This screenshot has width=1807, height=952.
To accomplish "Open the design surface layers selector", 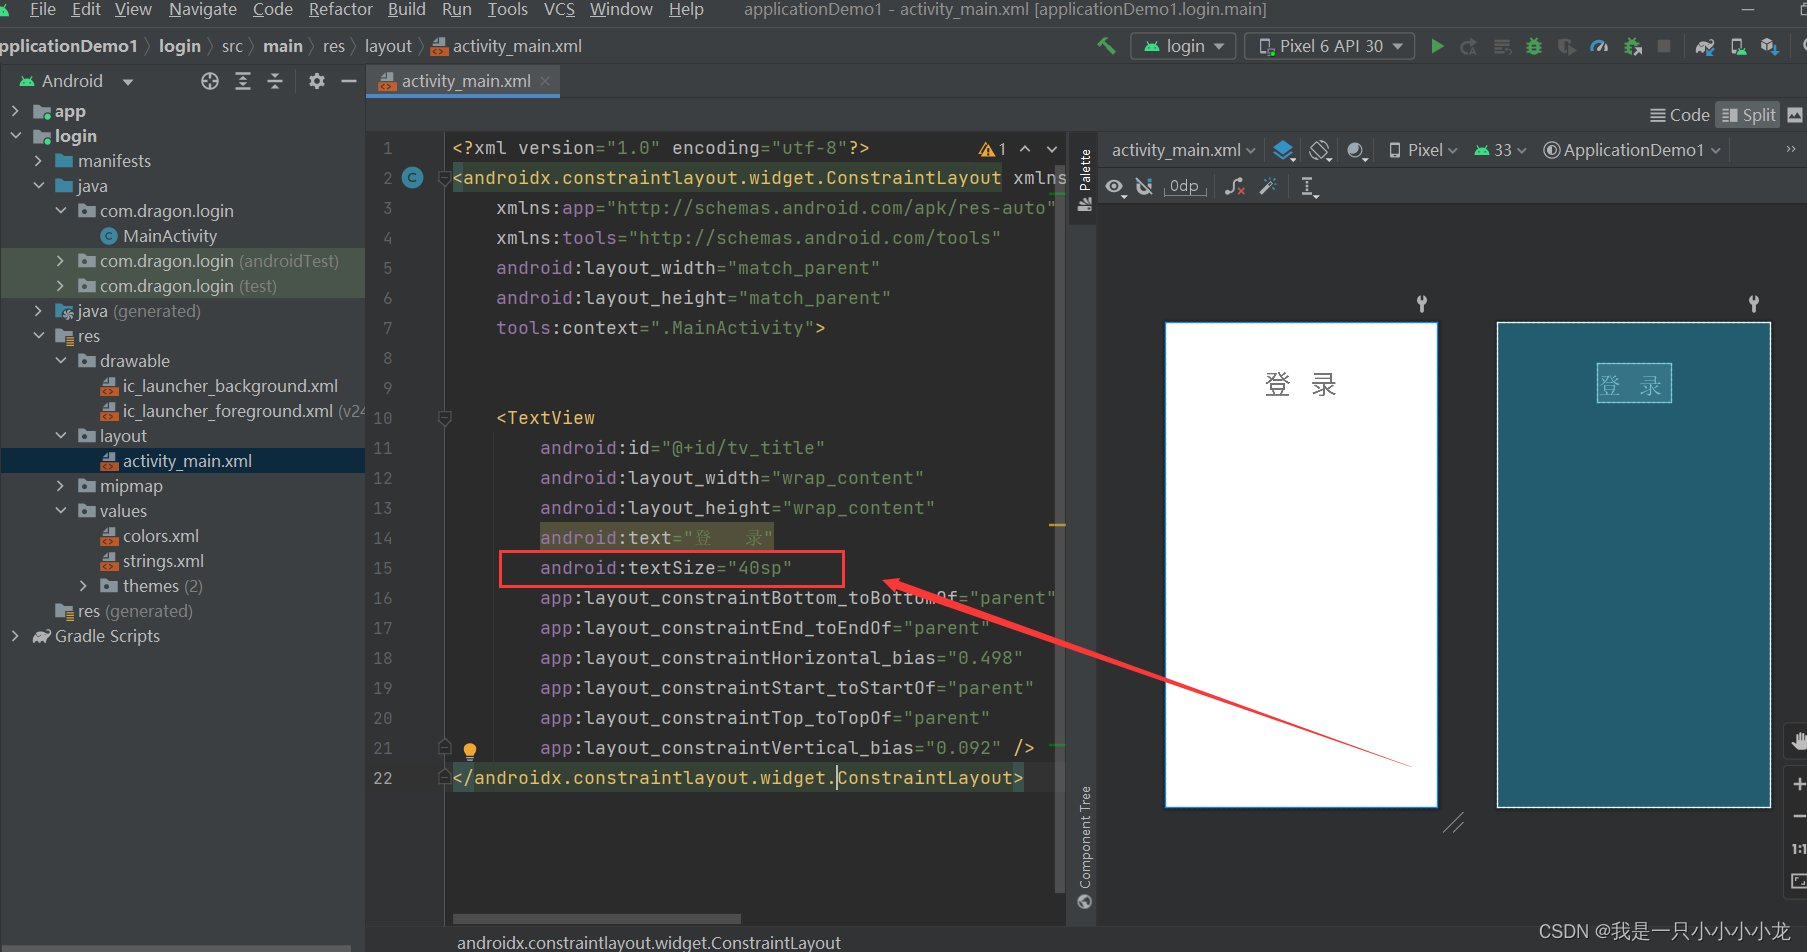I will click(1284, 150).
